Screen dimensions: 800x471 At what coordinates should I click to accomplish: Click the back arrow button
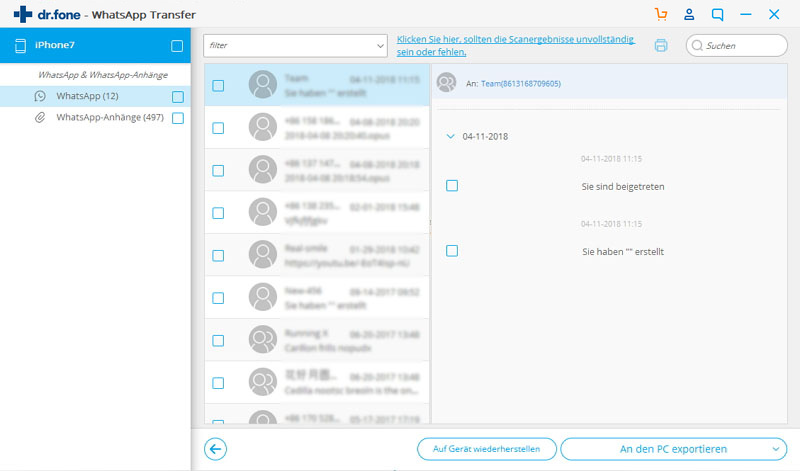click(x=215, y=449)
